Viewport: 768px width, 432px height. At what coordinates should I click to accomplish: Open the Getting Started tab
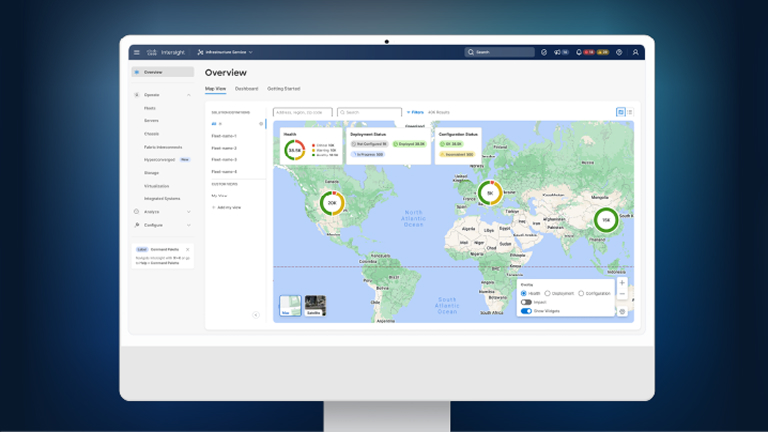coord(283,89)
